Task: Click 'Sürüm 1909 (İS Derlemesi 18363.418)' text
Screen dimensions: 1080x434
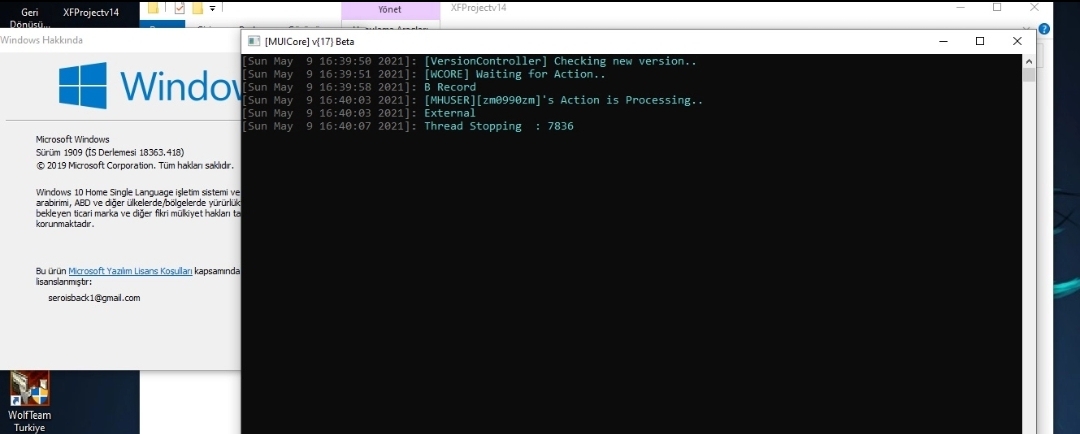Action: pos(110,152)
